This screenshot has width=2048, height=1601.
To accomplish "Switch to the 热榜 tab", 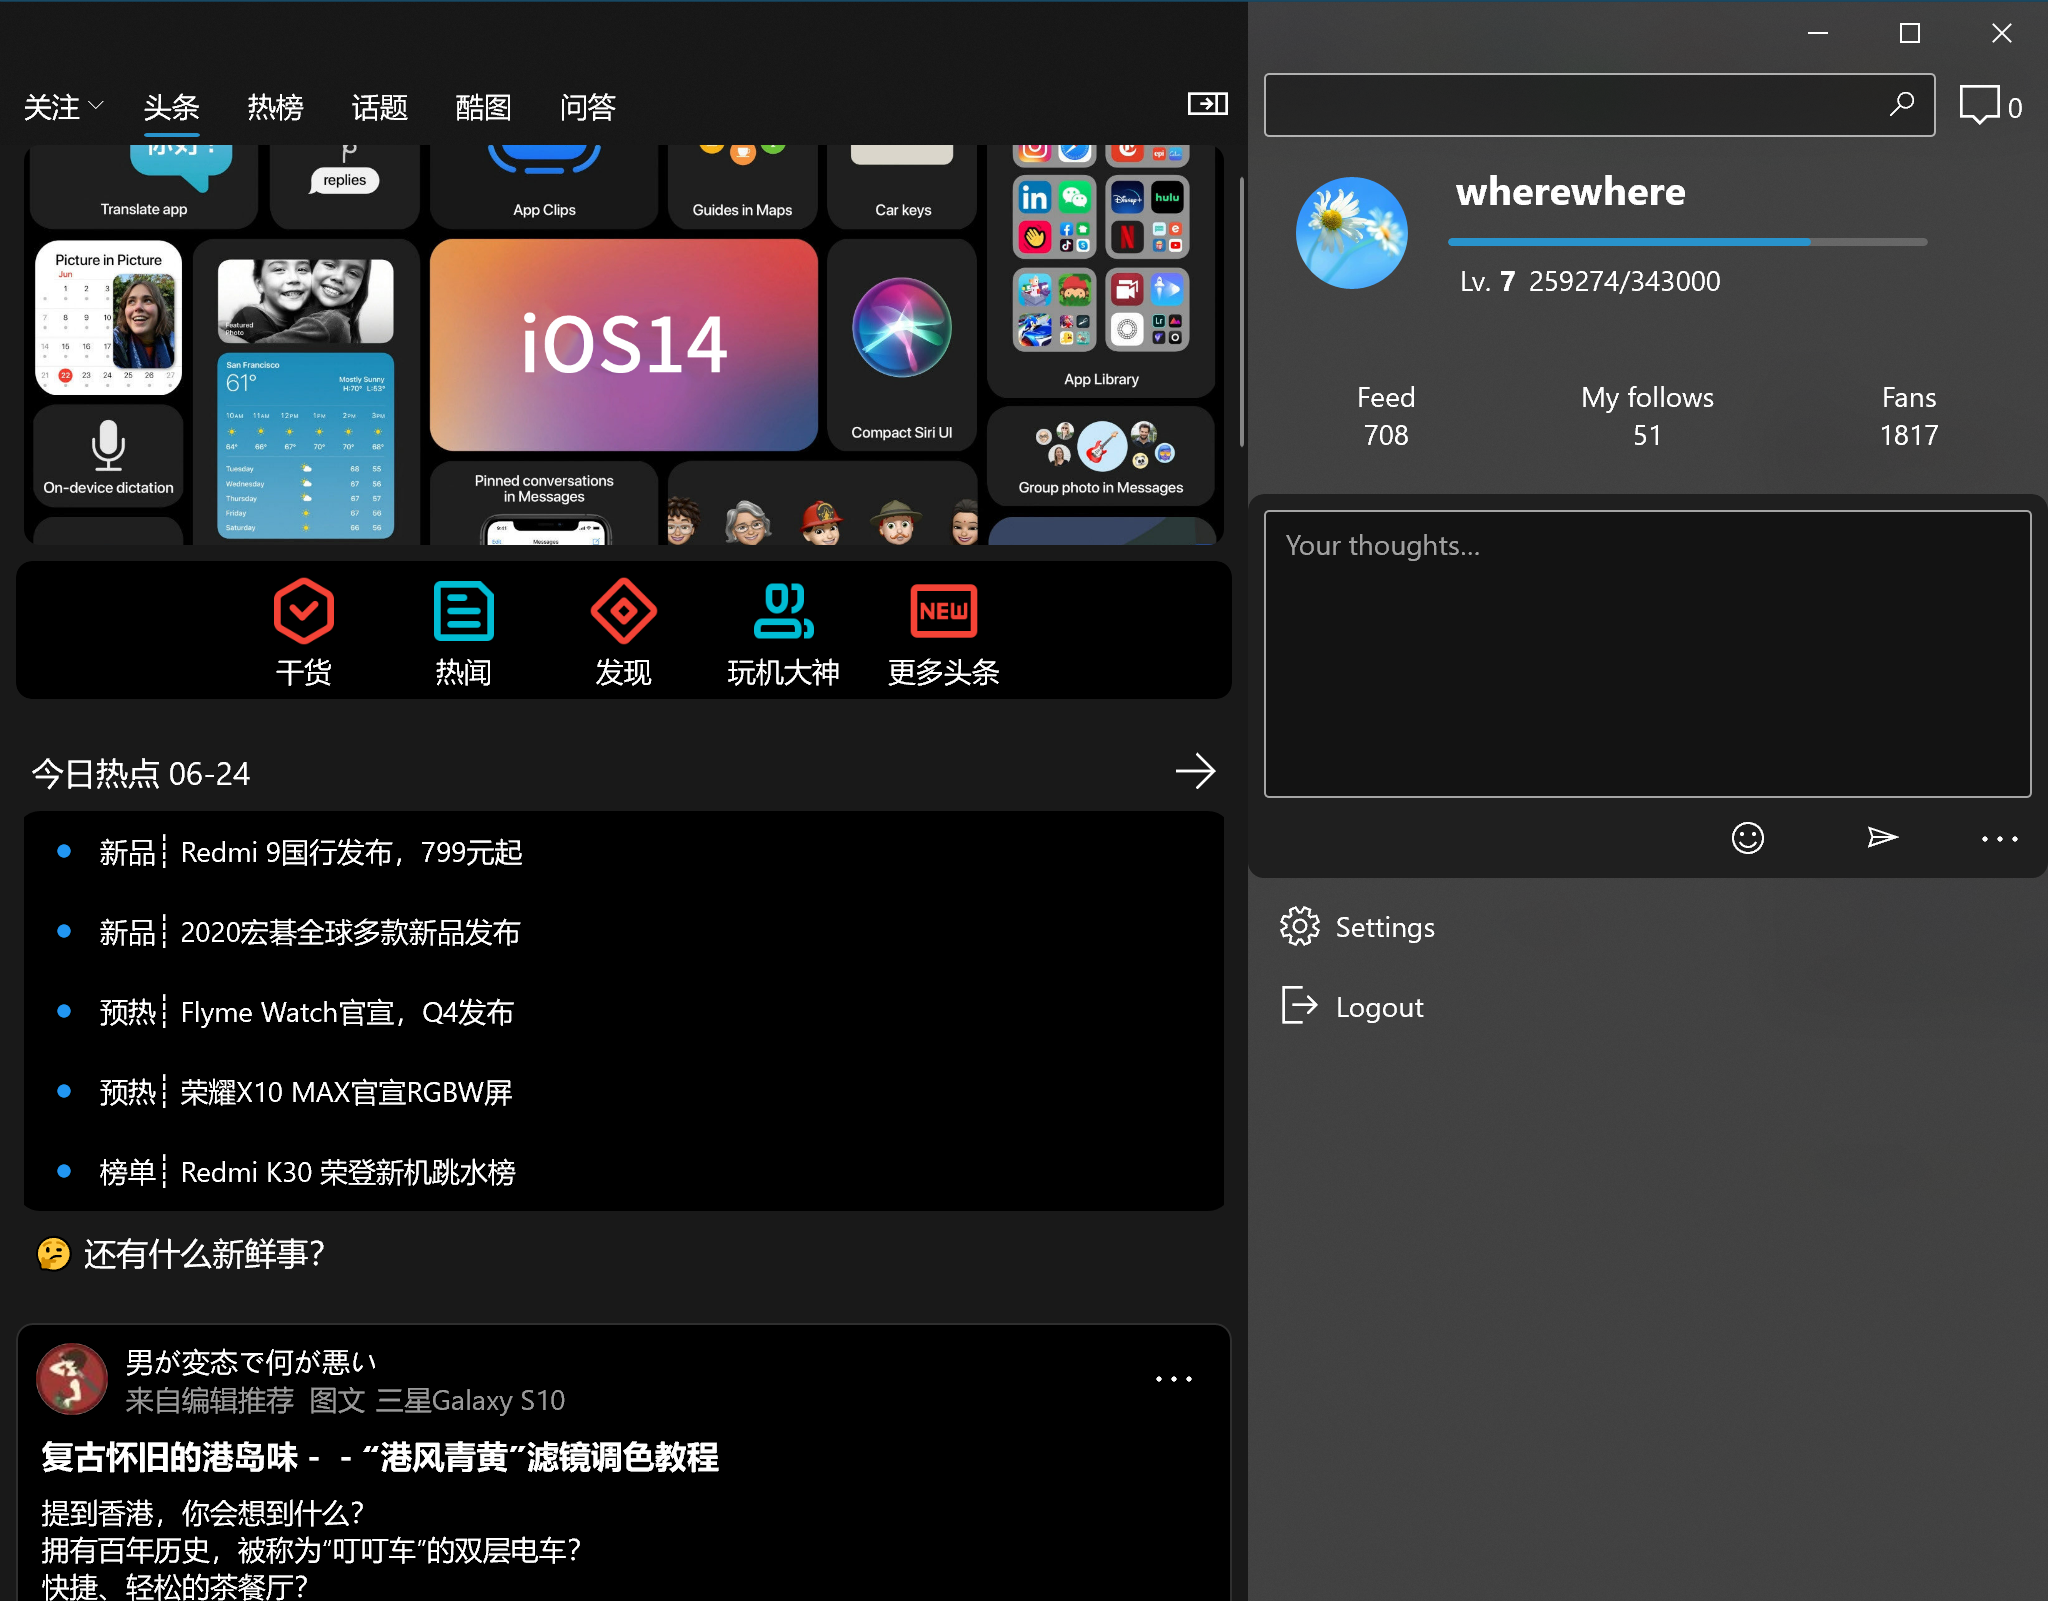I will click(275, 107).
